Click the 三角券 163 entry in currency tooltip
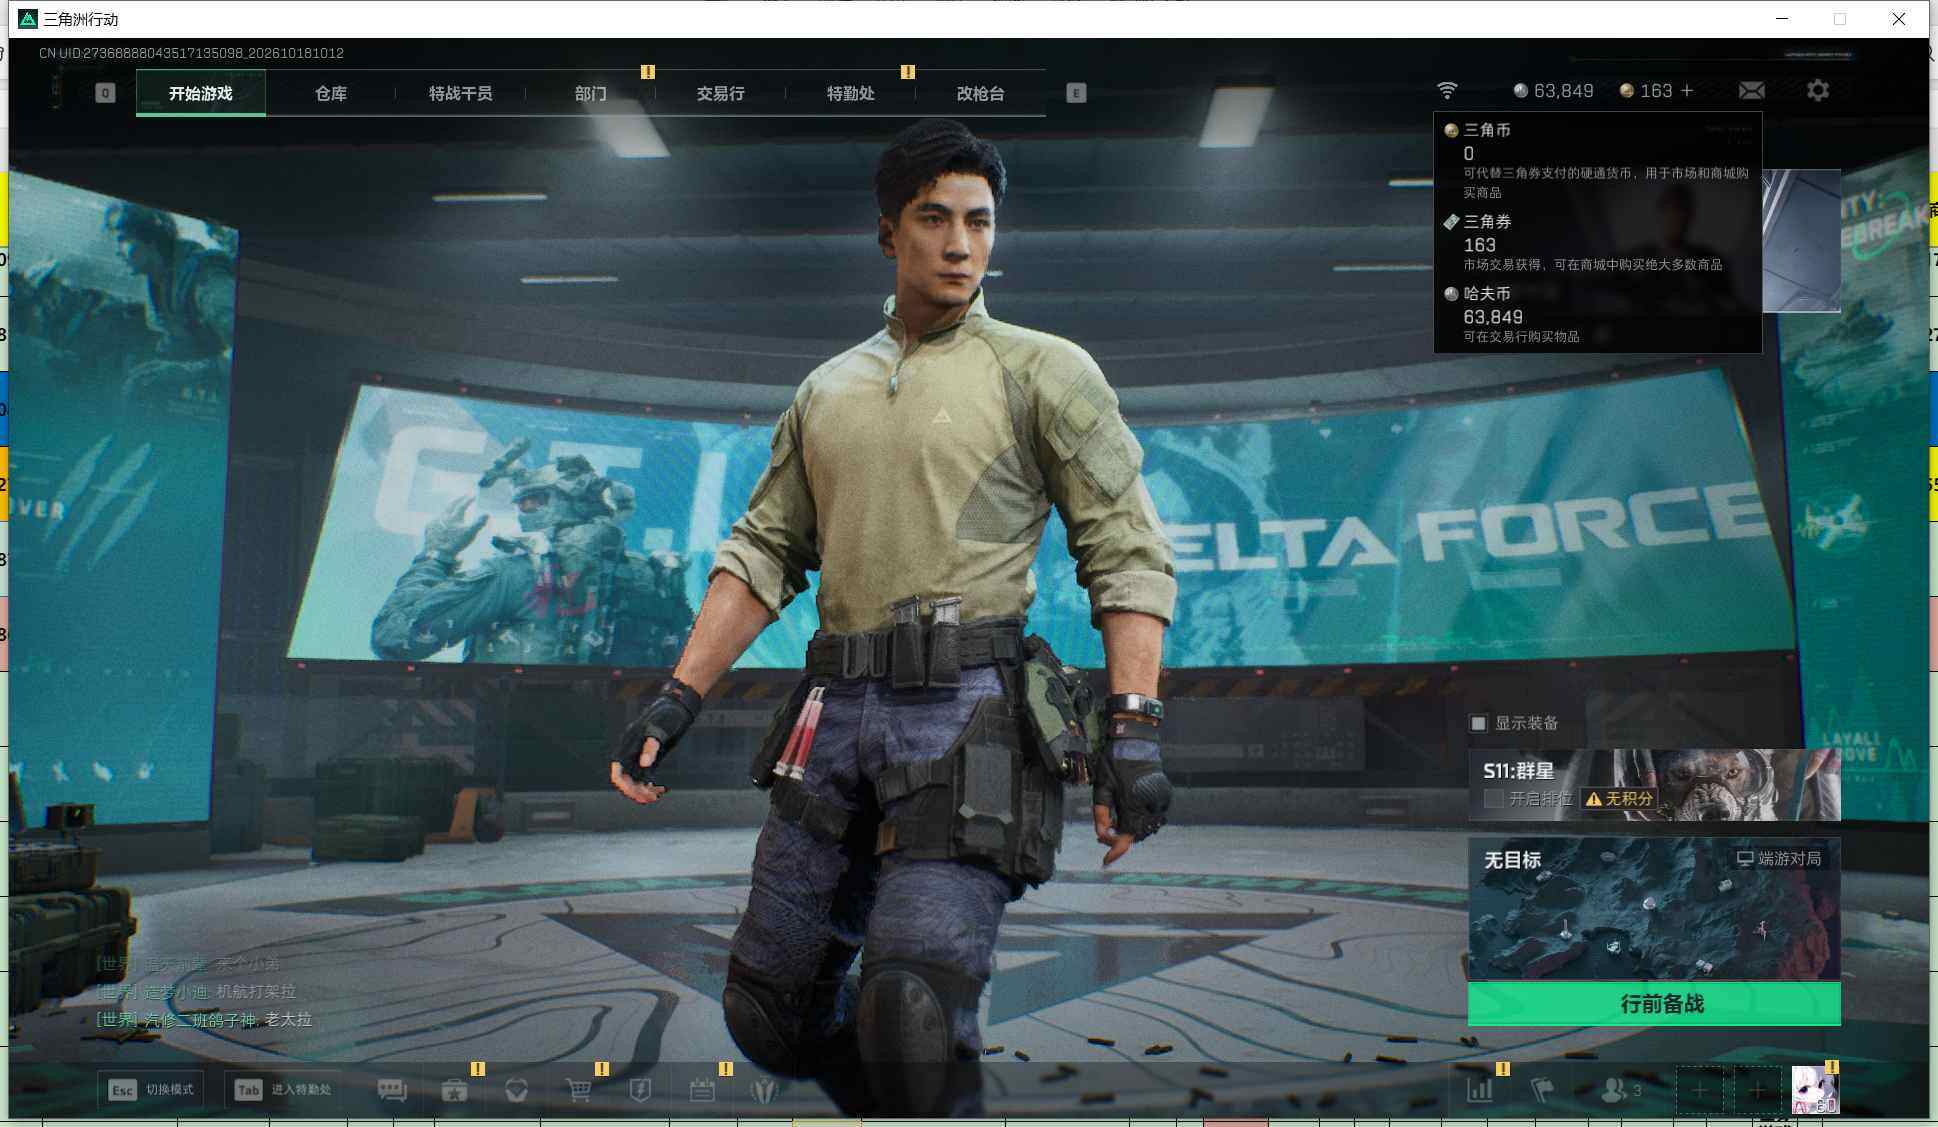This screenshot has height=1127, width=1938. (x=1597, y=242)
